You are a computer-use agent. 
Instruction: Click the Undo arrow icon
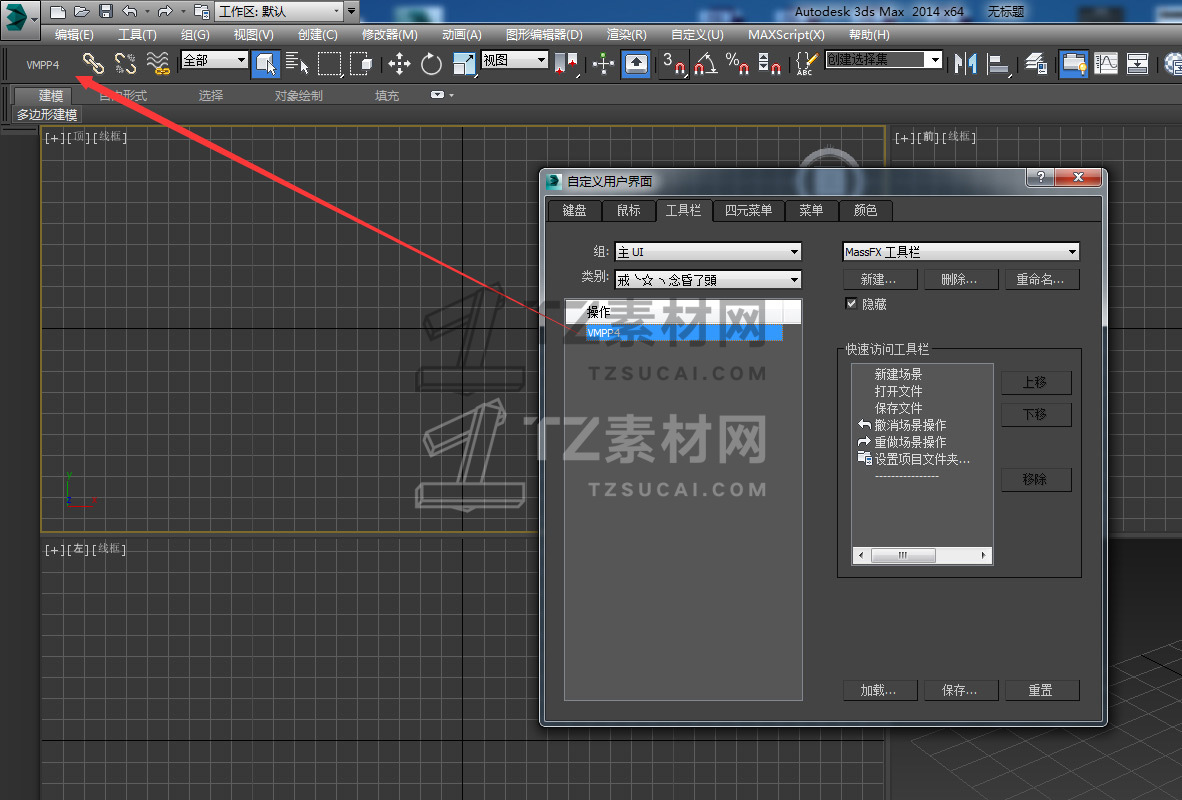click(x=130, y=12)
